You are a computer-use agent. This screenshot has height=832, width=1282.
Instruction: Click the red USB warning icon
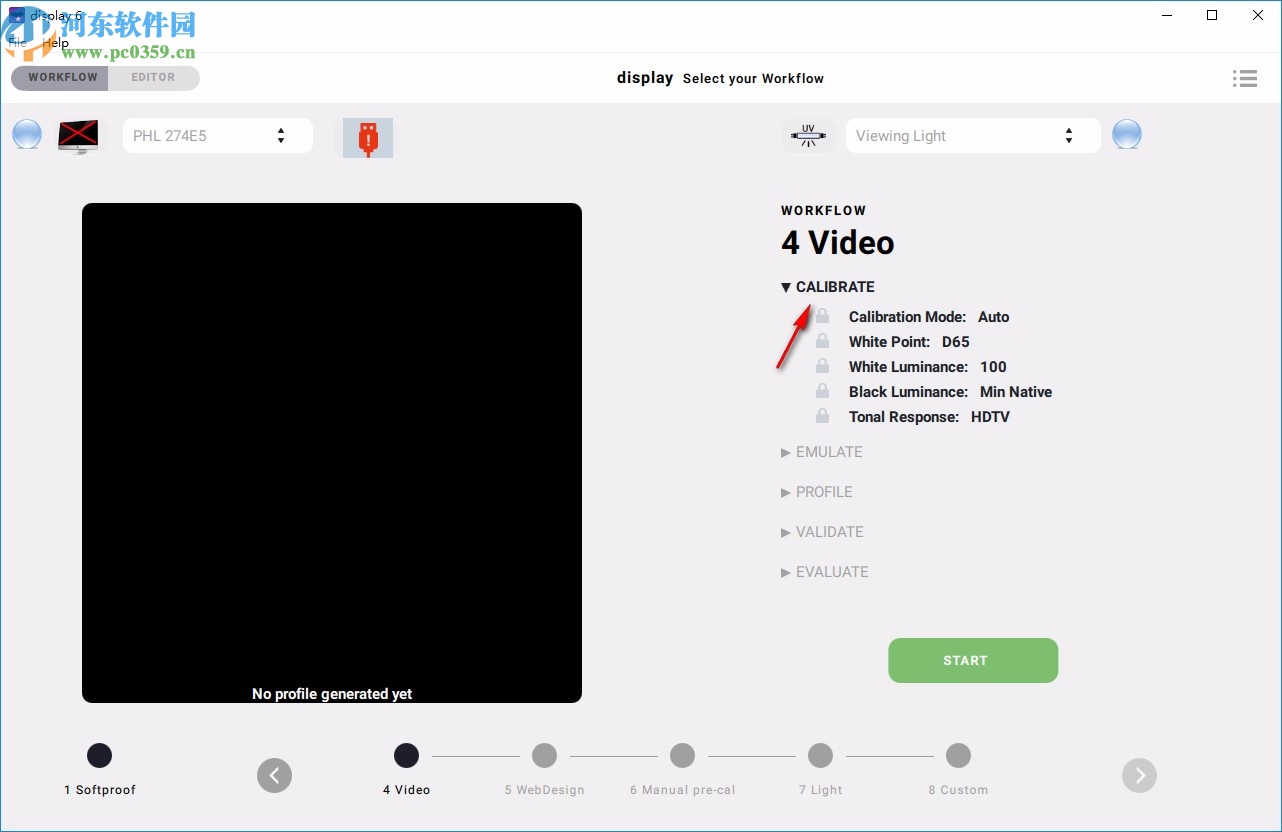pos(368,138)
